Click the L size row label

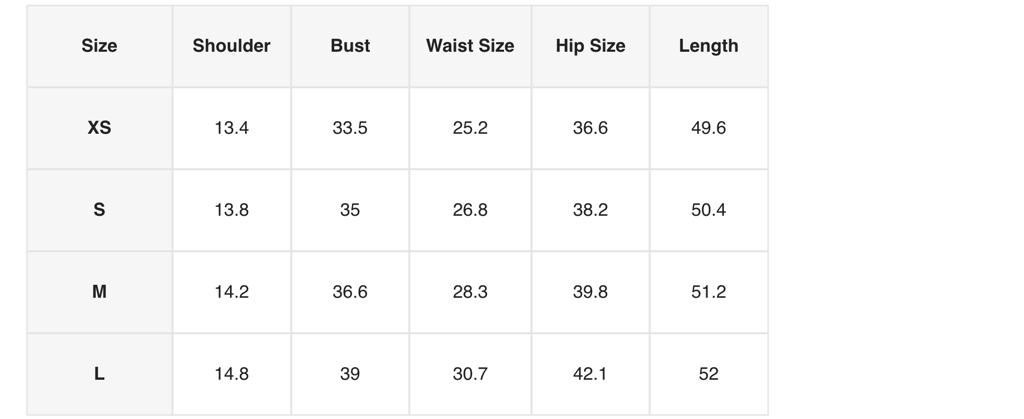99,374
